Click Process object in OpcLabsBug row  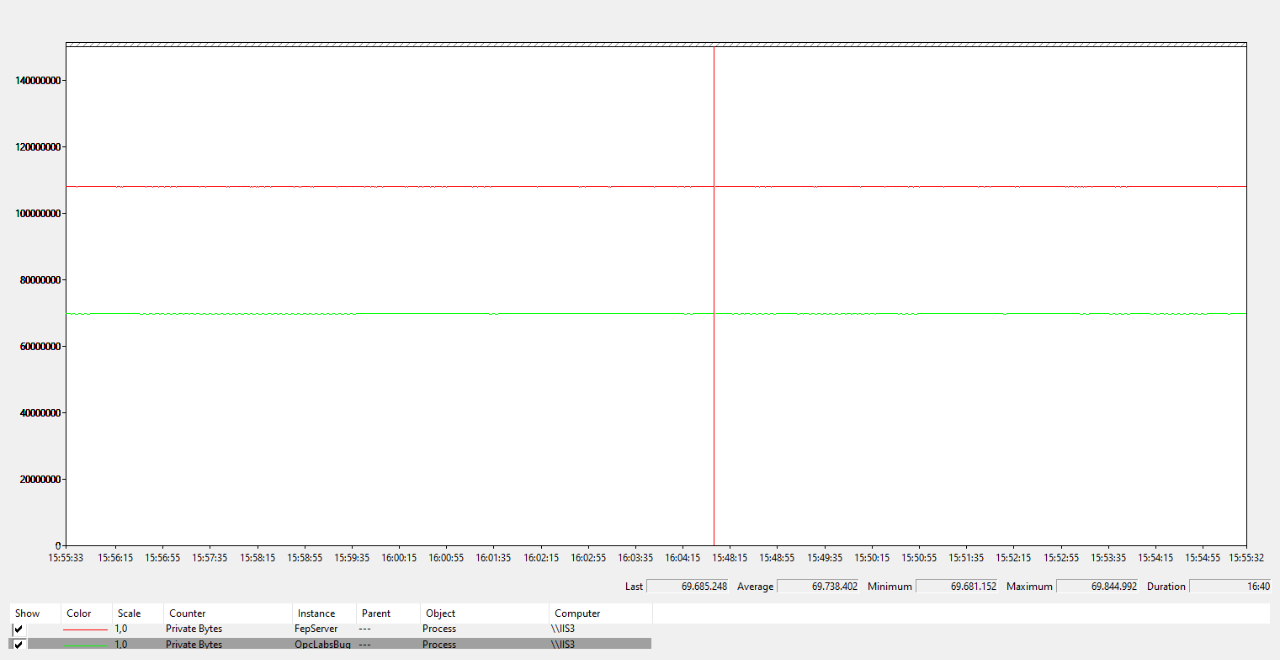tap(439, 645)
